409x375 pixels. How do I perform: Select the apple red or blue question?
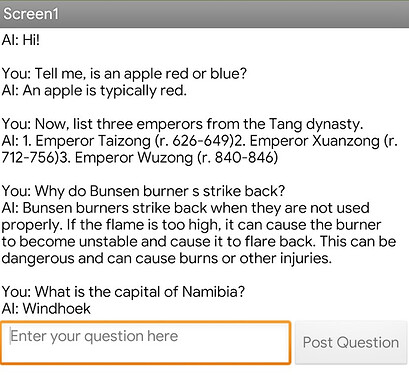pyautogui.click(x=124, y=74)
